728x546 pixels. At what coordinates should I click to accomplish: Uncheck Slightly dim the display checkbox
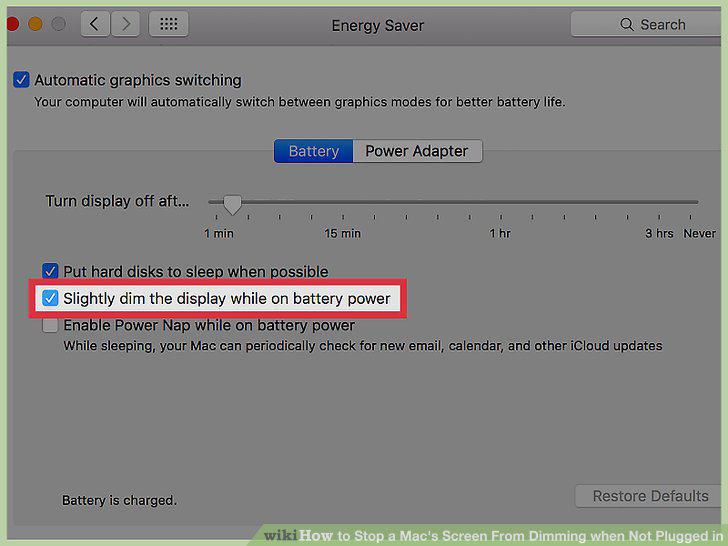tap(50, 298)
